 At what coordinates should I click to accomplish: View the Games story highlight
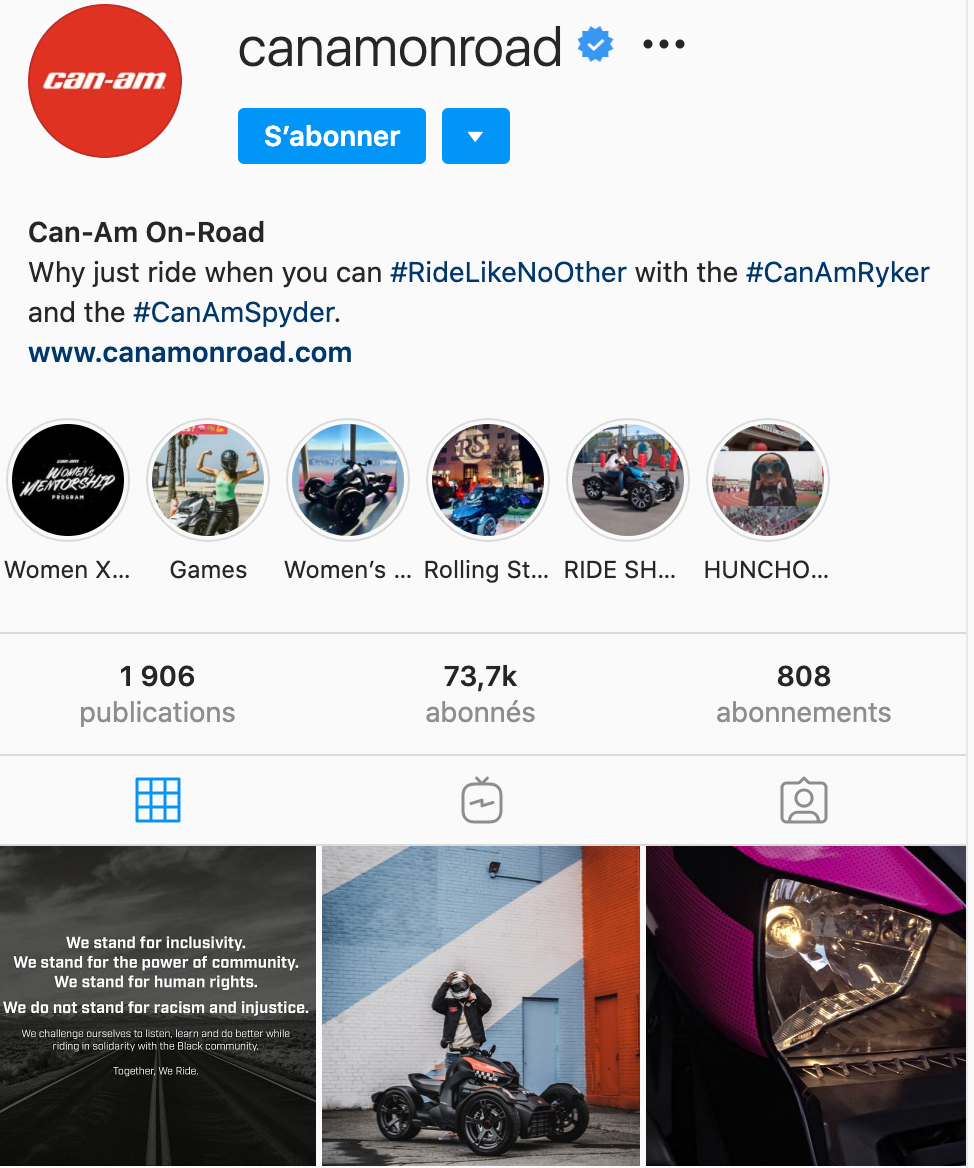click(208, 480)
